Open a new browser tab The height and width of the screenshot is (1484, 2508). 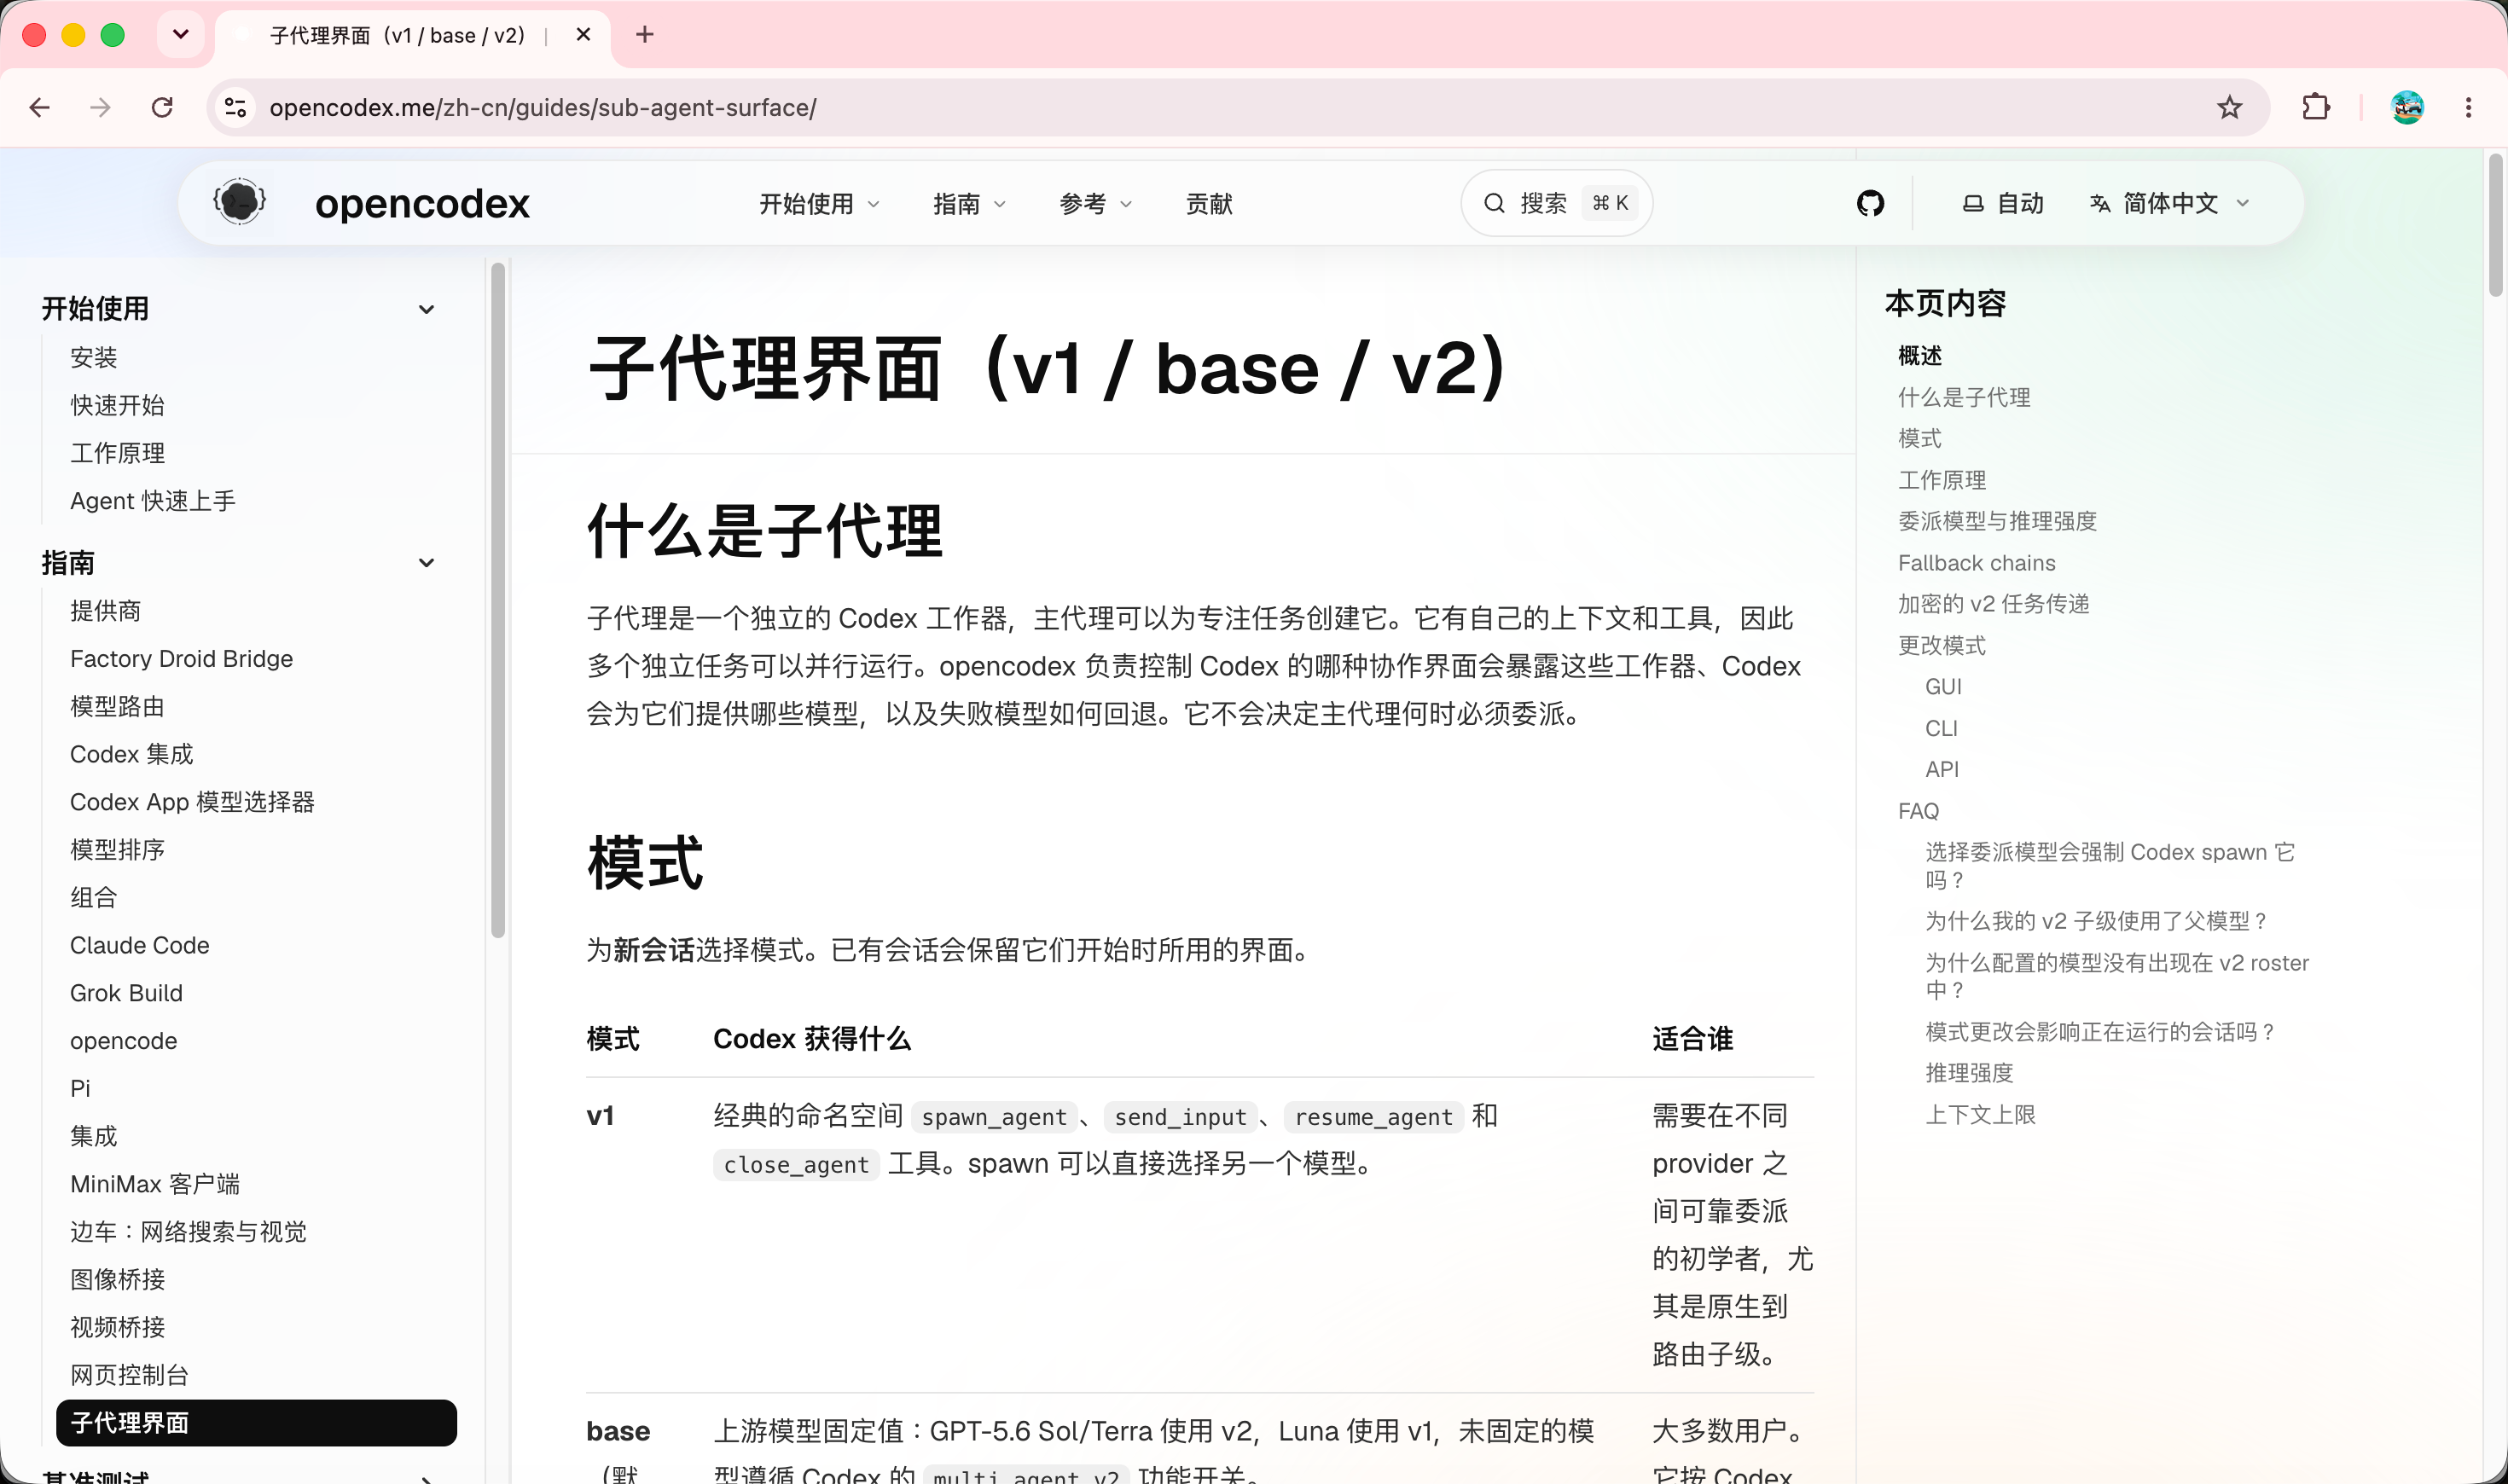pyautogui.click(x=645, y=35)
